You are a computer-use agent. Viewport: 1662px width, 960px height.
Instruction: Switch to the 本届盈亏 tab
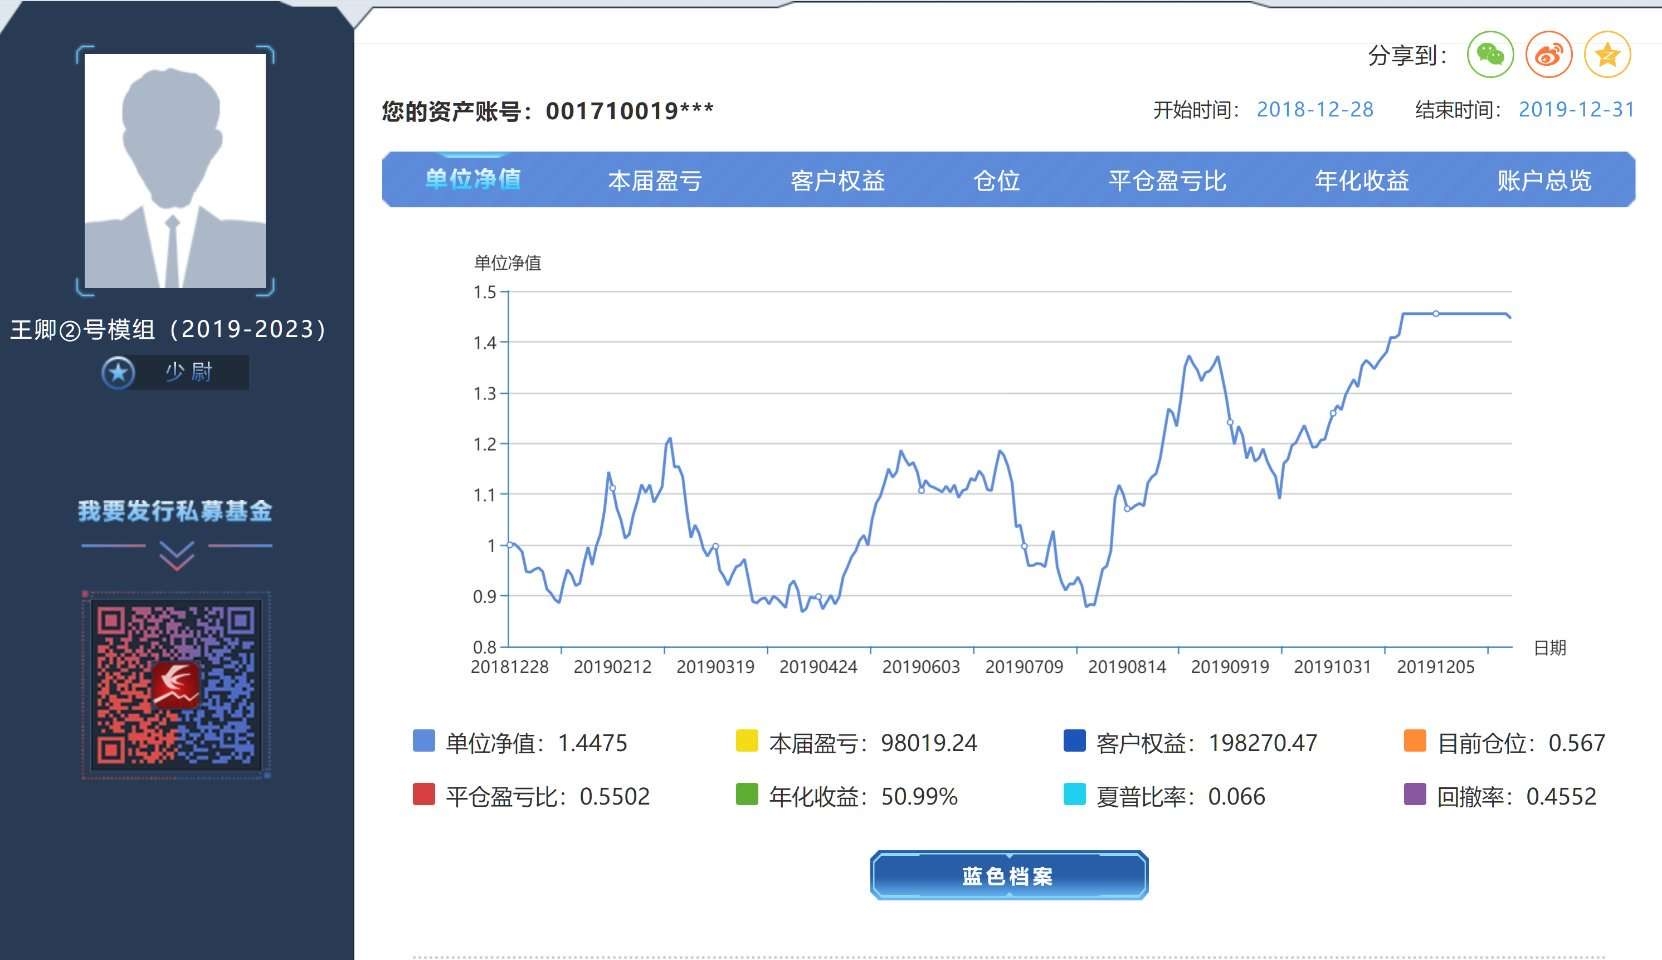(x=655, y=181)
